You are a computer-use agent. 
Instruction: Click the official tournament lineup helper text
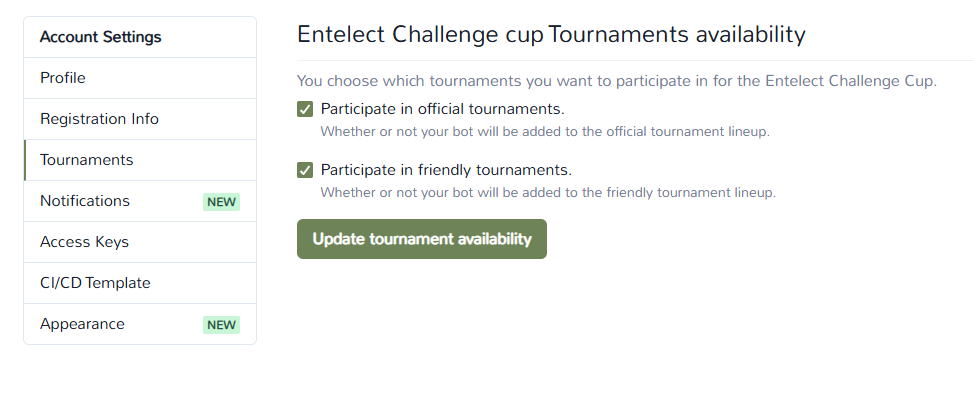click(x=545, y=132)
